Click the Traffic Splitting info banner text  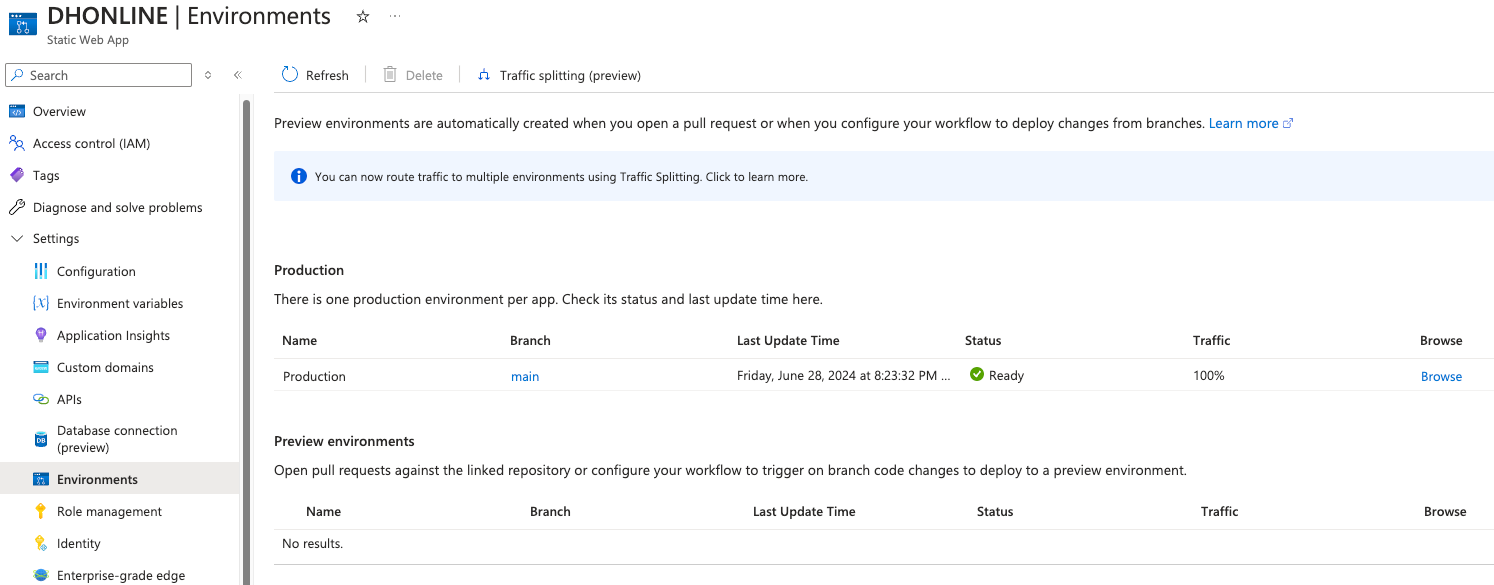pyautogui.click(x=561, y=176)
